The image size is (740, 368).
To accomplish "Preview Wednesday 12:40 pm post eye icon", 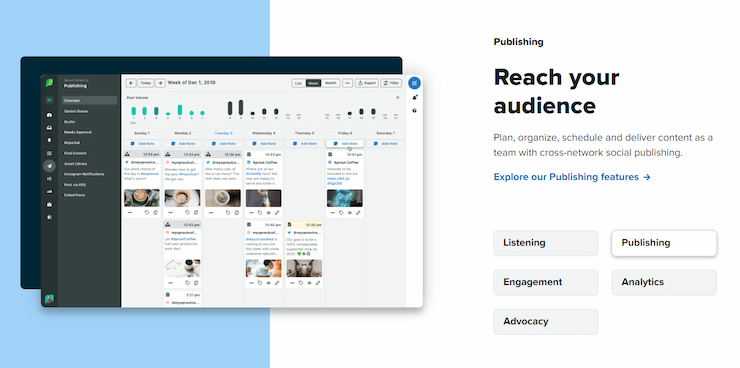I will click(269, 283).
